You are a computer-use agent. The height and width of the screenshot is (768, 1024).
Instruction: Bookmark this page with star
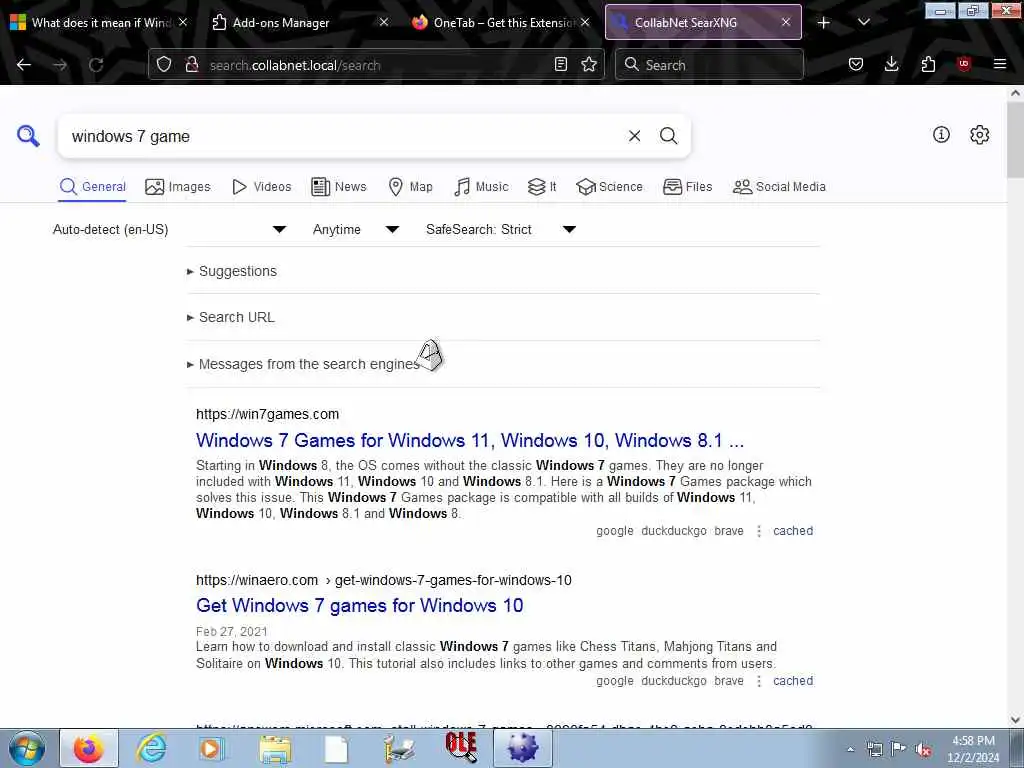pos(589,65)
